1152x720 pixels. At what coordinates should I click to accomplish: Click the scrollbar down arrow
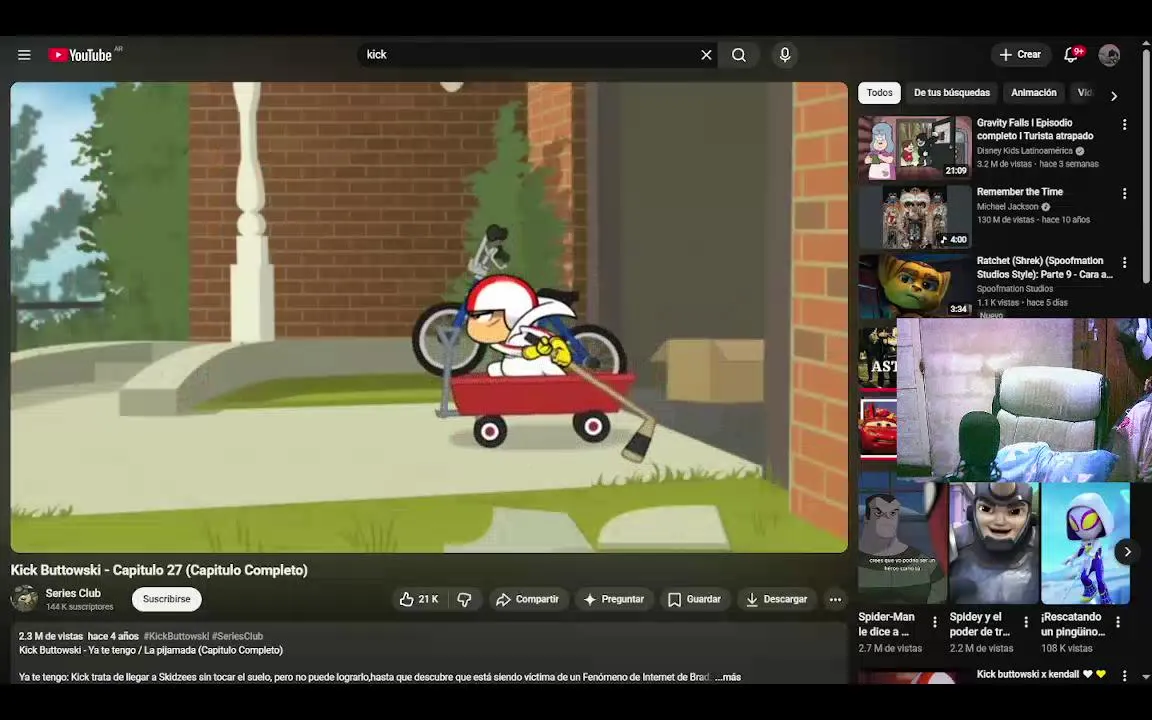[1146, 677]
